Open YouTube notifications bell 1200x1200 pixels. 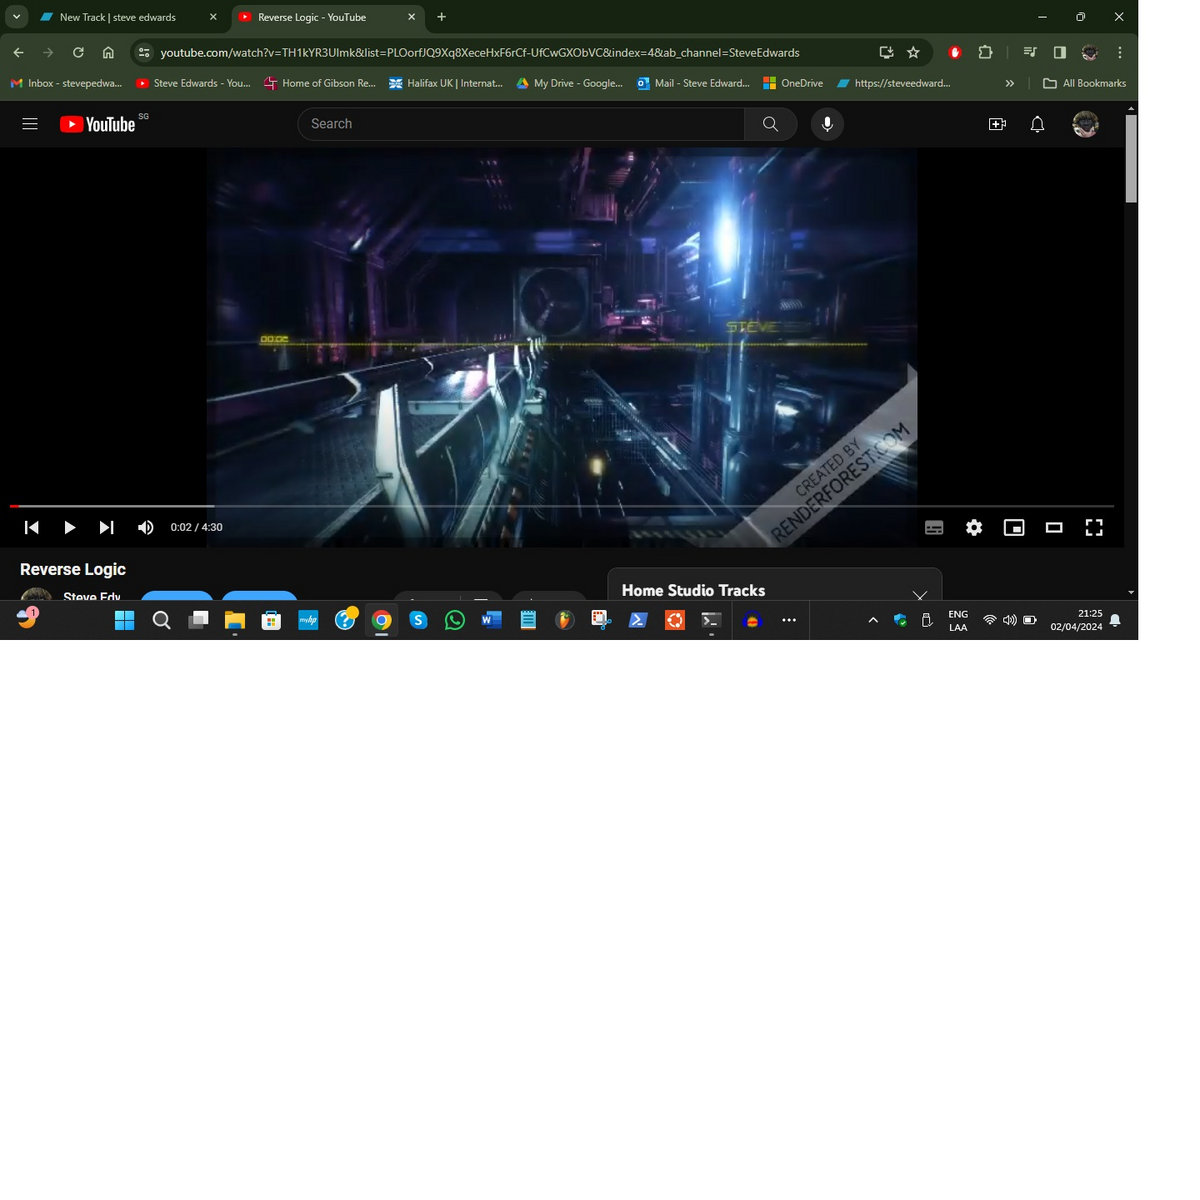coord(1037,124)
